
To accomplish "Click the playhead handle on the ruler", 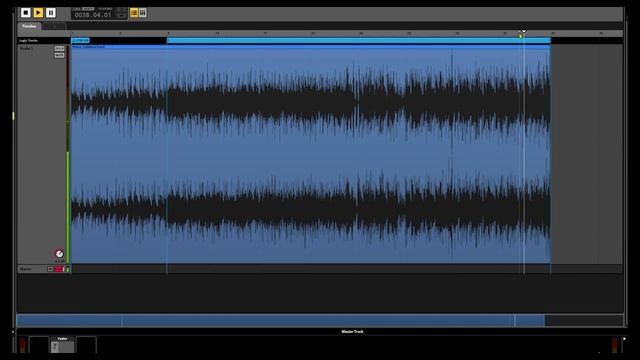I will tap(524, 31).
